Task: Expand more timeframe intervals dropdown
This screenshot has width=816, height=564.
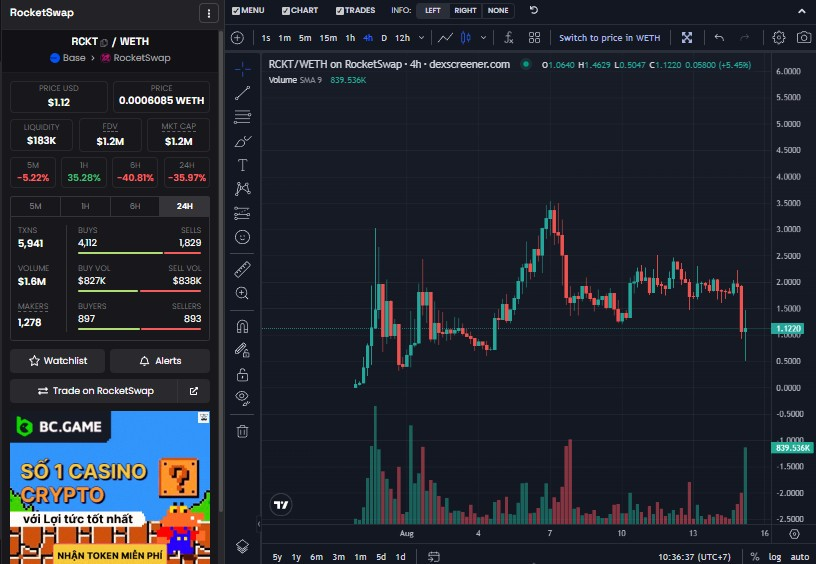Action: point(422,37)
